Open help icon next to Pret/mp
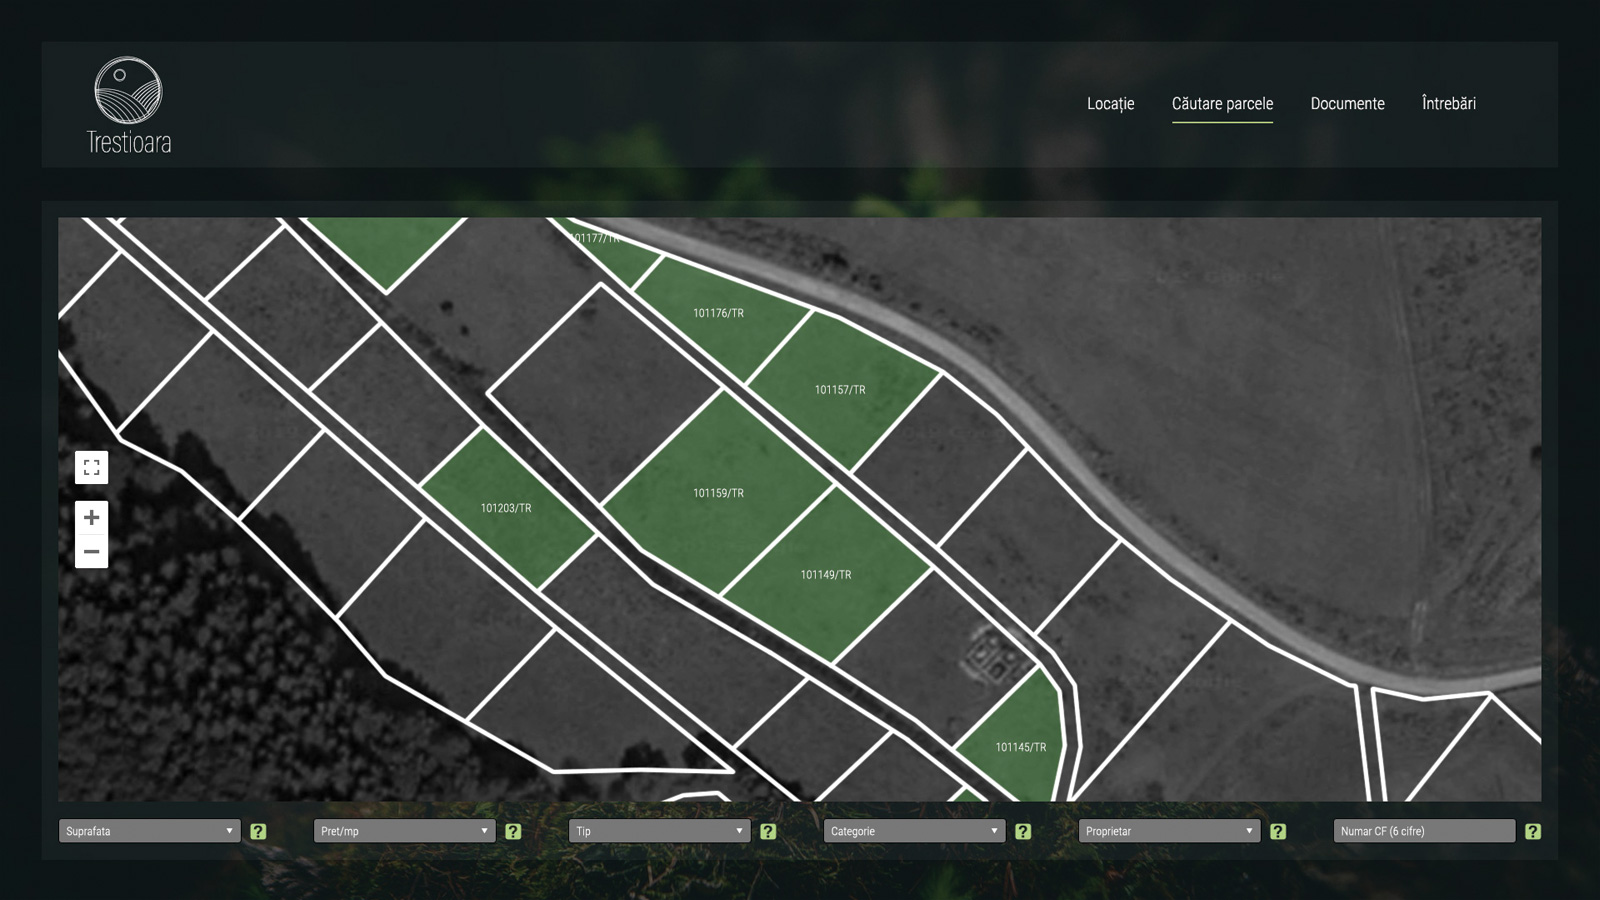Image resolution: width=1600 pixels, height=900 pixels. (x=513, y=831)
